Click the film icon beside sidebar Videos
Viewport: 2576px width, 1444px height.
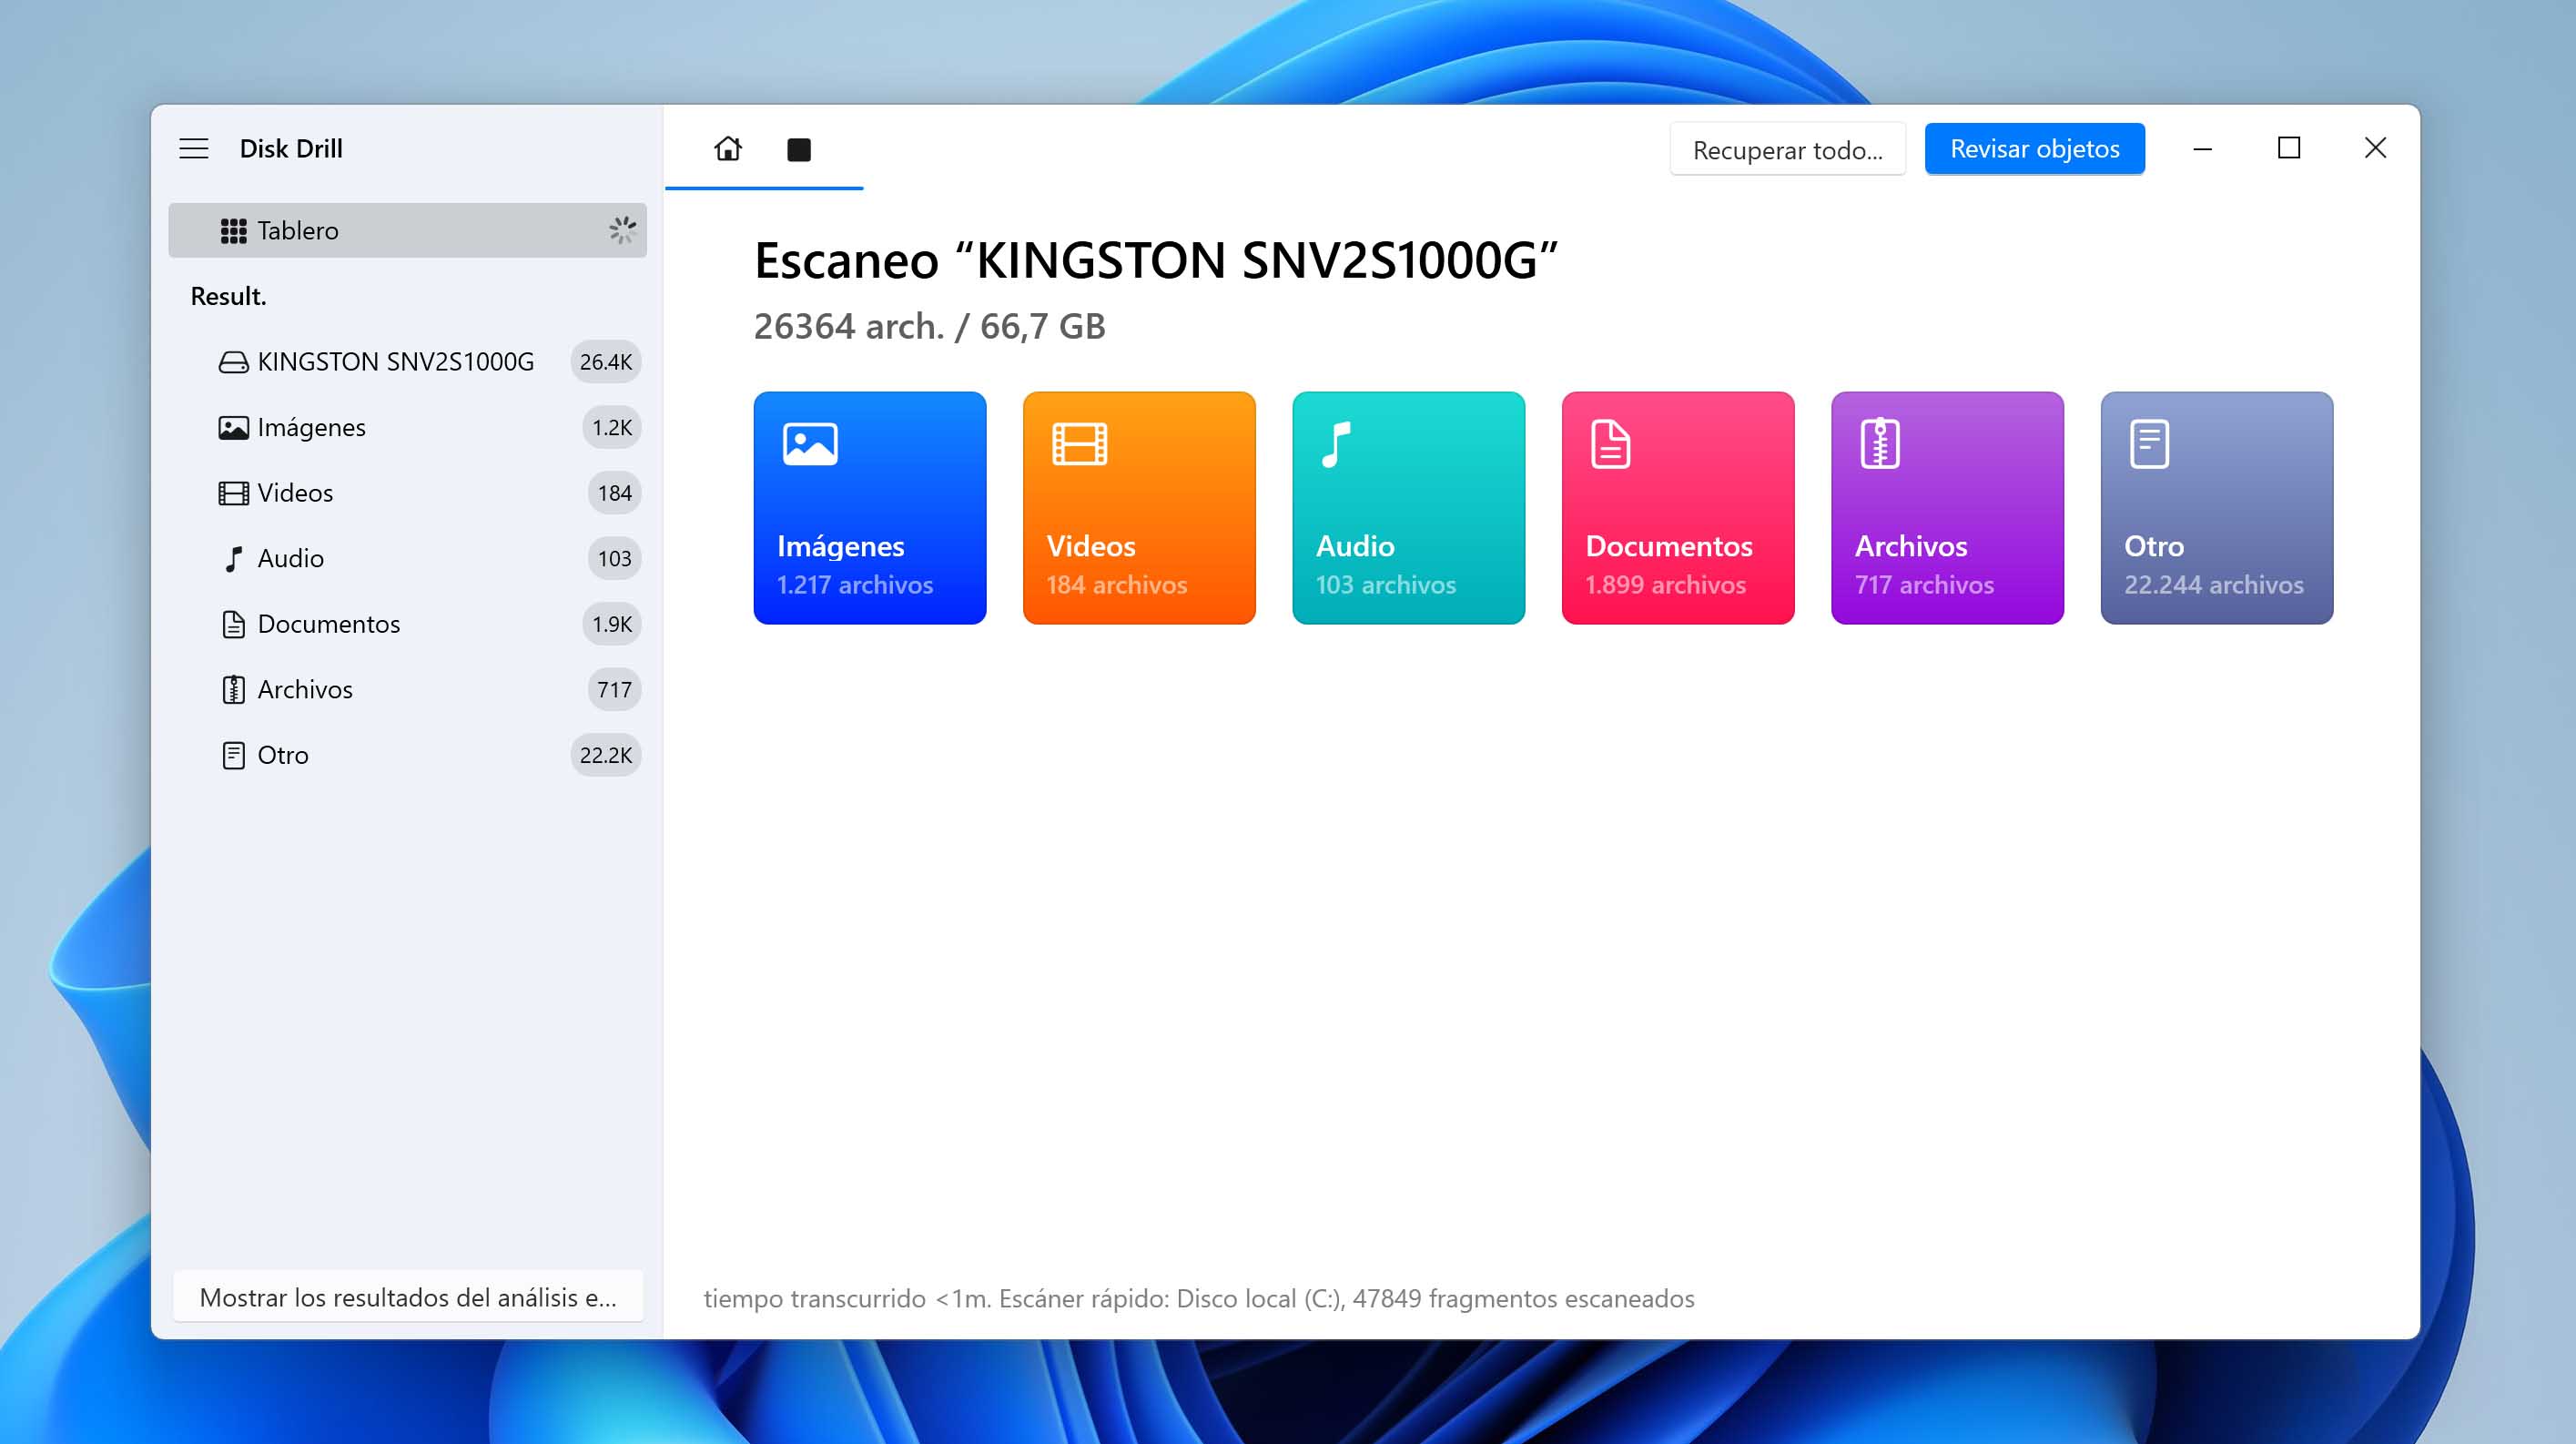[x=233, y=493]
